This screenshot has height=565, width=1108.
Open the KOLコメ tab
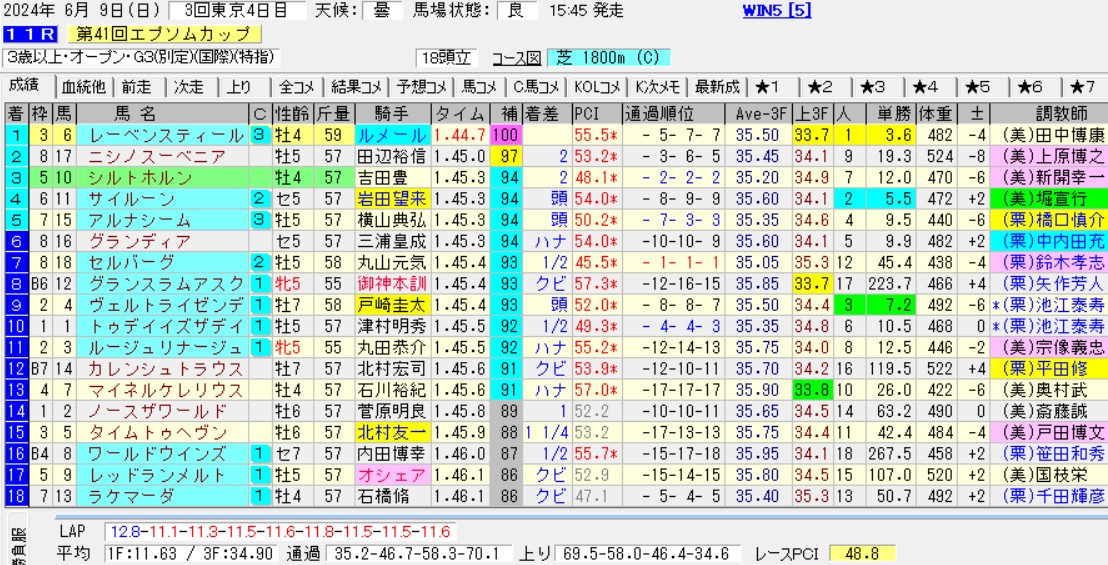[595, 87]
